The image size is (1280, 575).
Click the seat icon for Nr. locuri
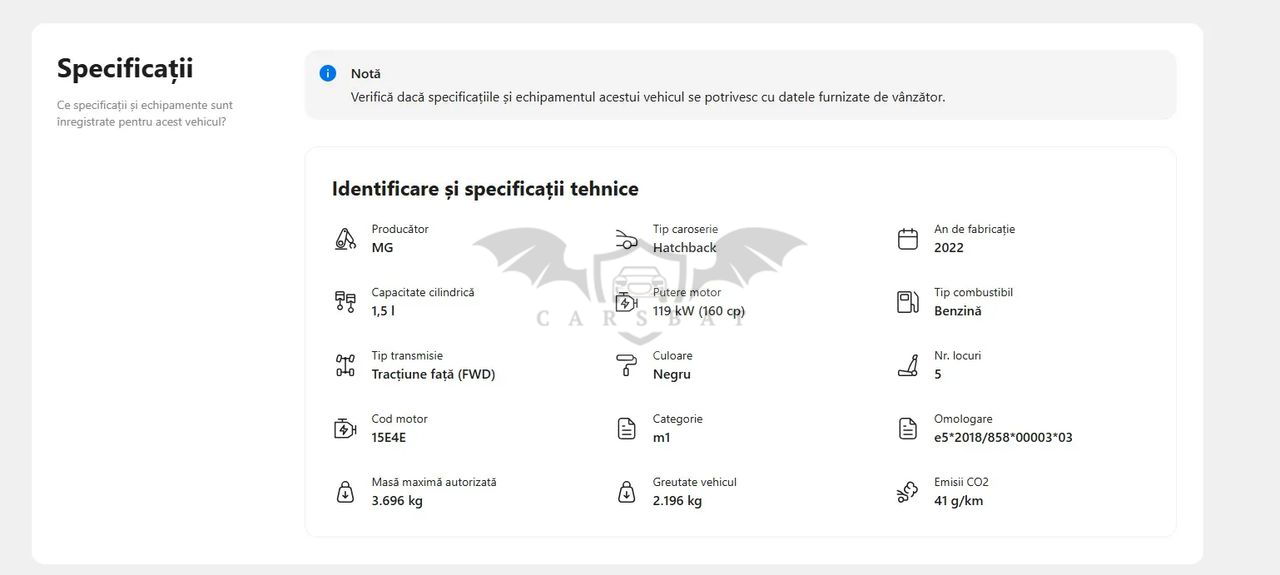(x=907, y=365)
